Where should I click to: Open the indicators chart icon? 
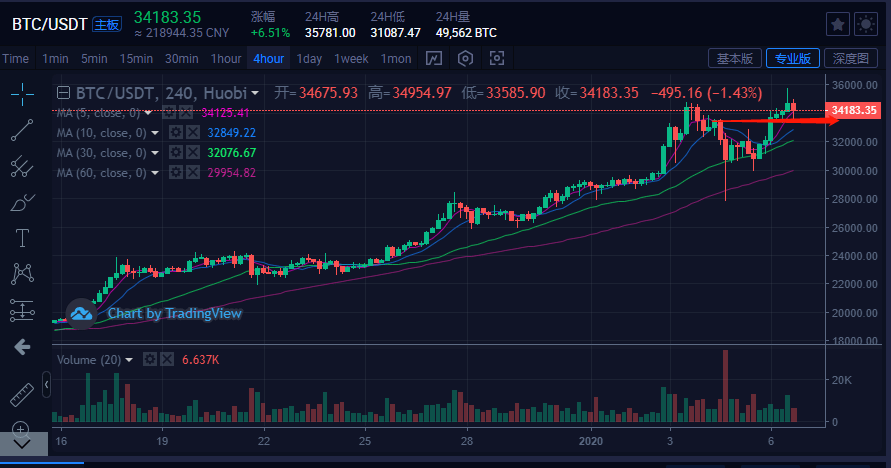click(x=434, y=58)
